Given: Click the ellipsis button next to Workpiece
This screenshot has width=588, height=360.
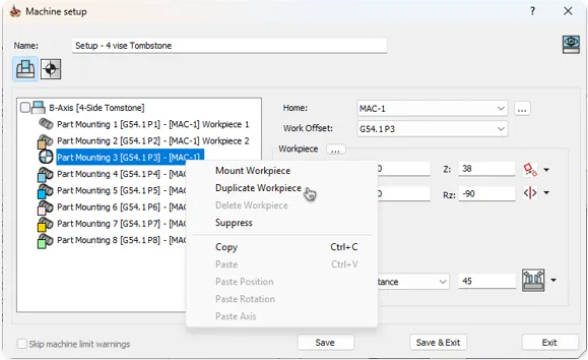Looking at the screenshot, I should click(336, 150).
